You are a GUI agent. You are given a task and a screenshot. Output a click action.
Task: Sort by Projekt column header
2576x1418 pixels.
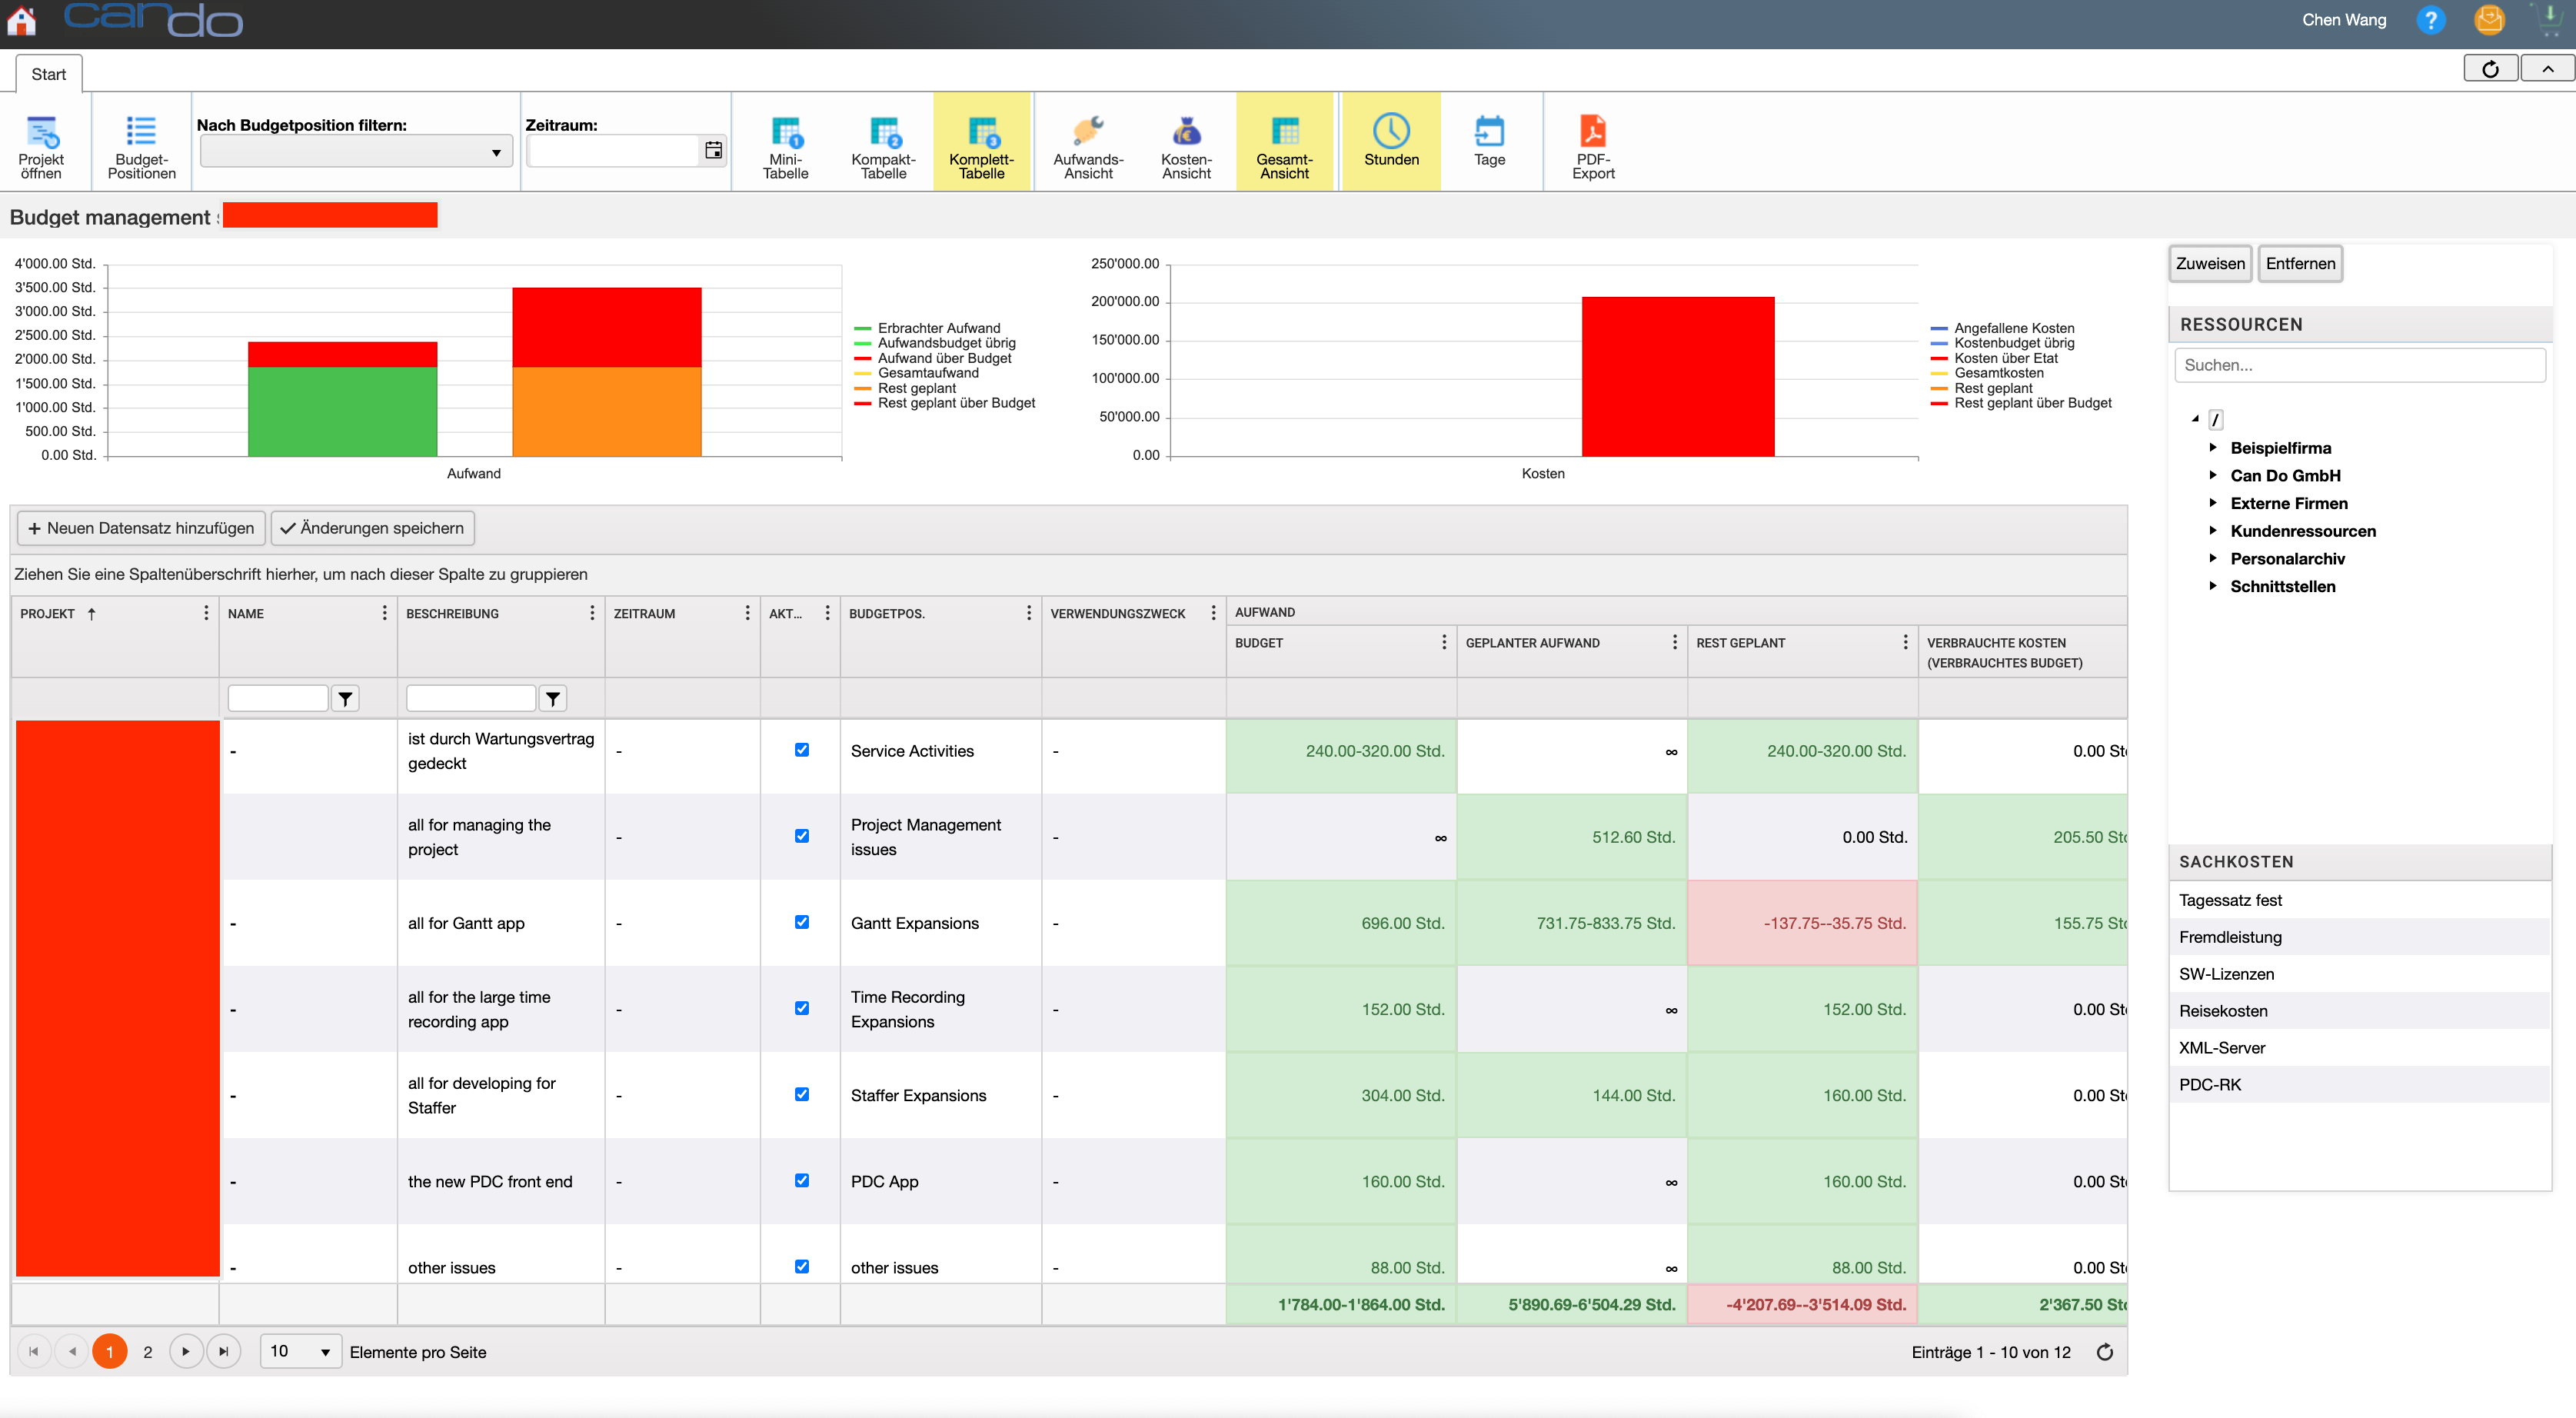pos(47,613)
